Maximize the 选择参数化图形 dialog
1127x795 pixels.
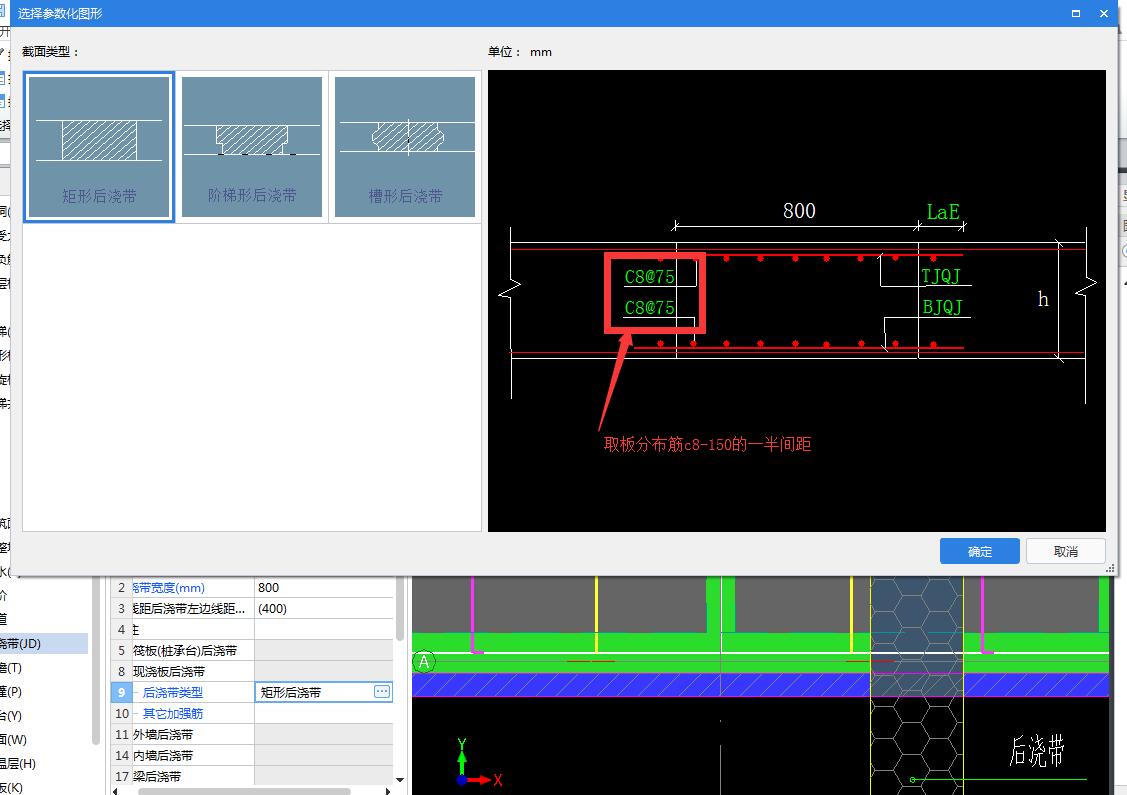point(1076,14)
